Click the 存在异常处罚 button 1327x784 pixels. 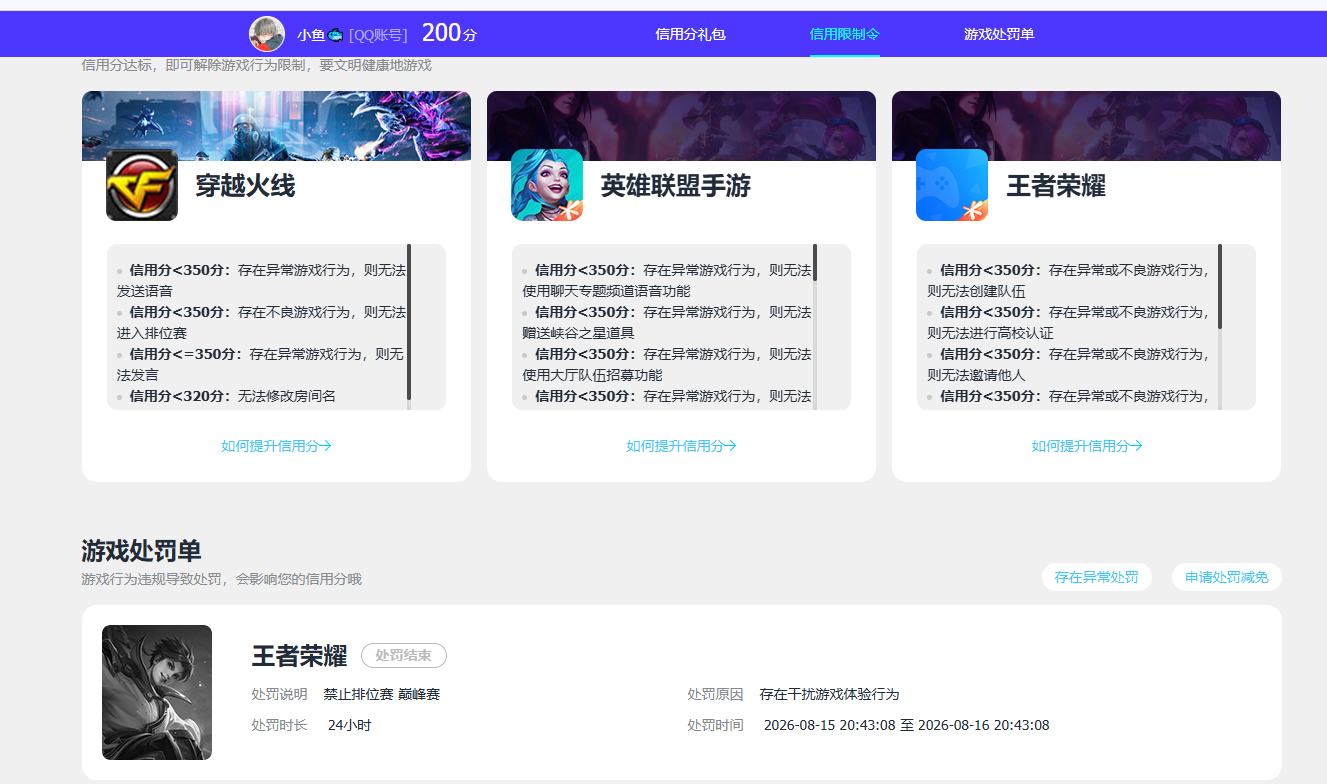[1097, 577]
